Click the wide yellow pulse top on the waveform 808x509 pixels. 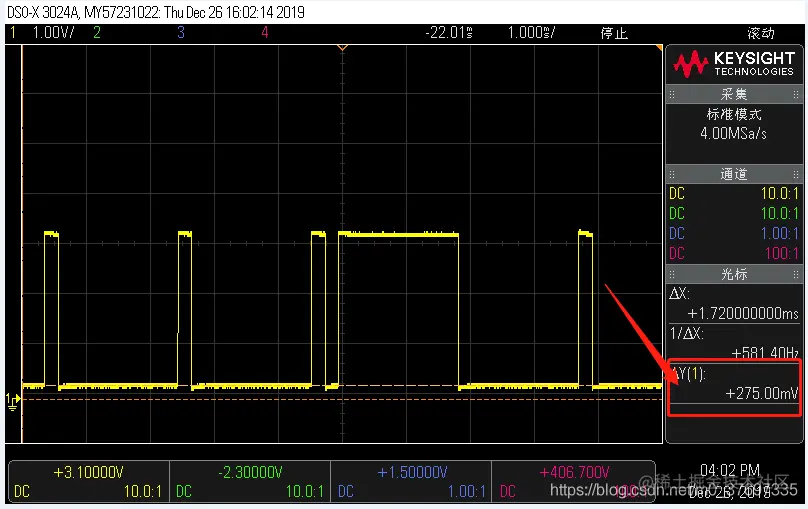point(398,235)
